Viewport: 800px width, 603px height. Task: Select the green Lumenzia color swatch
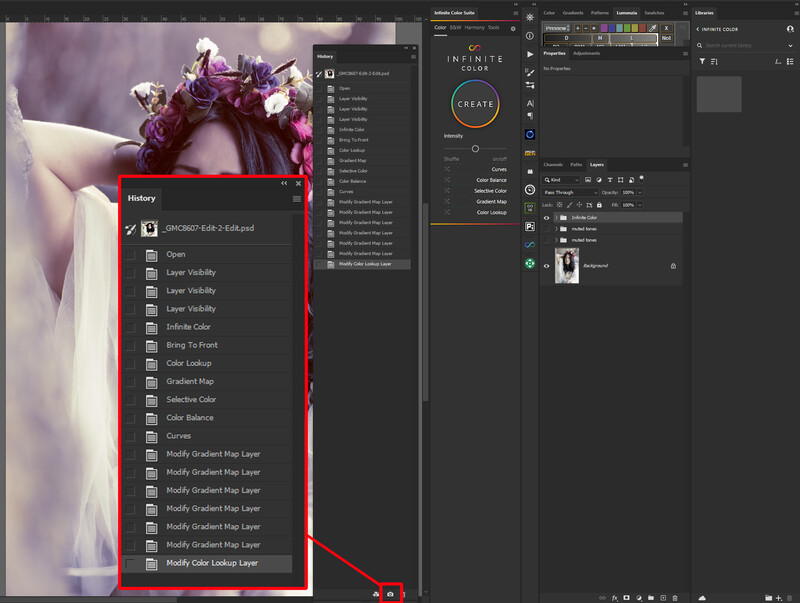(627, 28)
